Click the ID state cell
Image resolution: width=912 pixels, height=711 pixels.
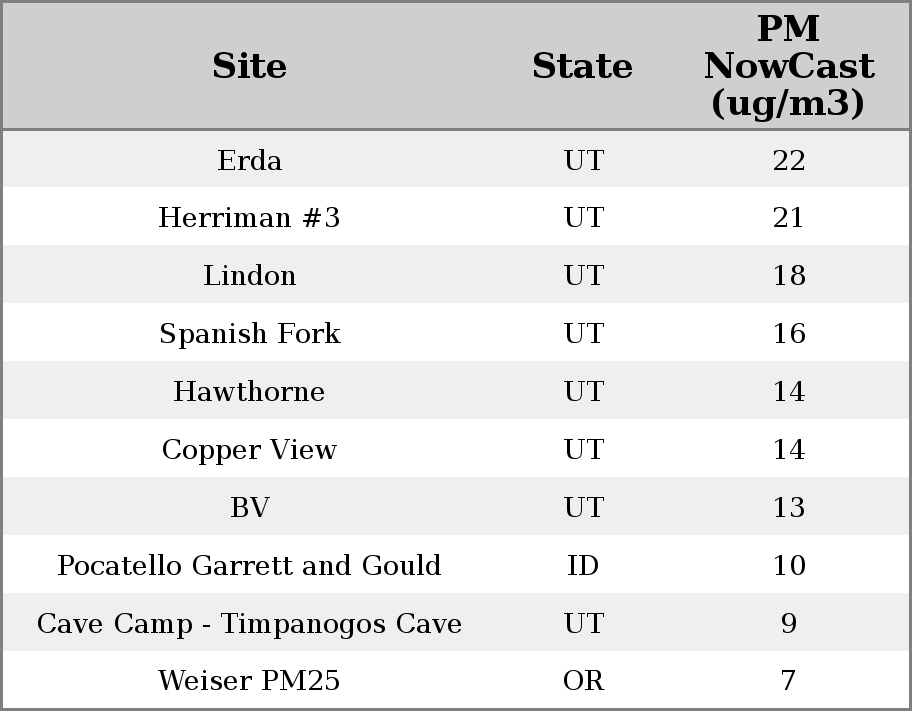(583, 566)
